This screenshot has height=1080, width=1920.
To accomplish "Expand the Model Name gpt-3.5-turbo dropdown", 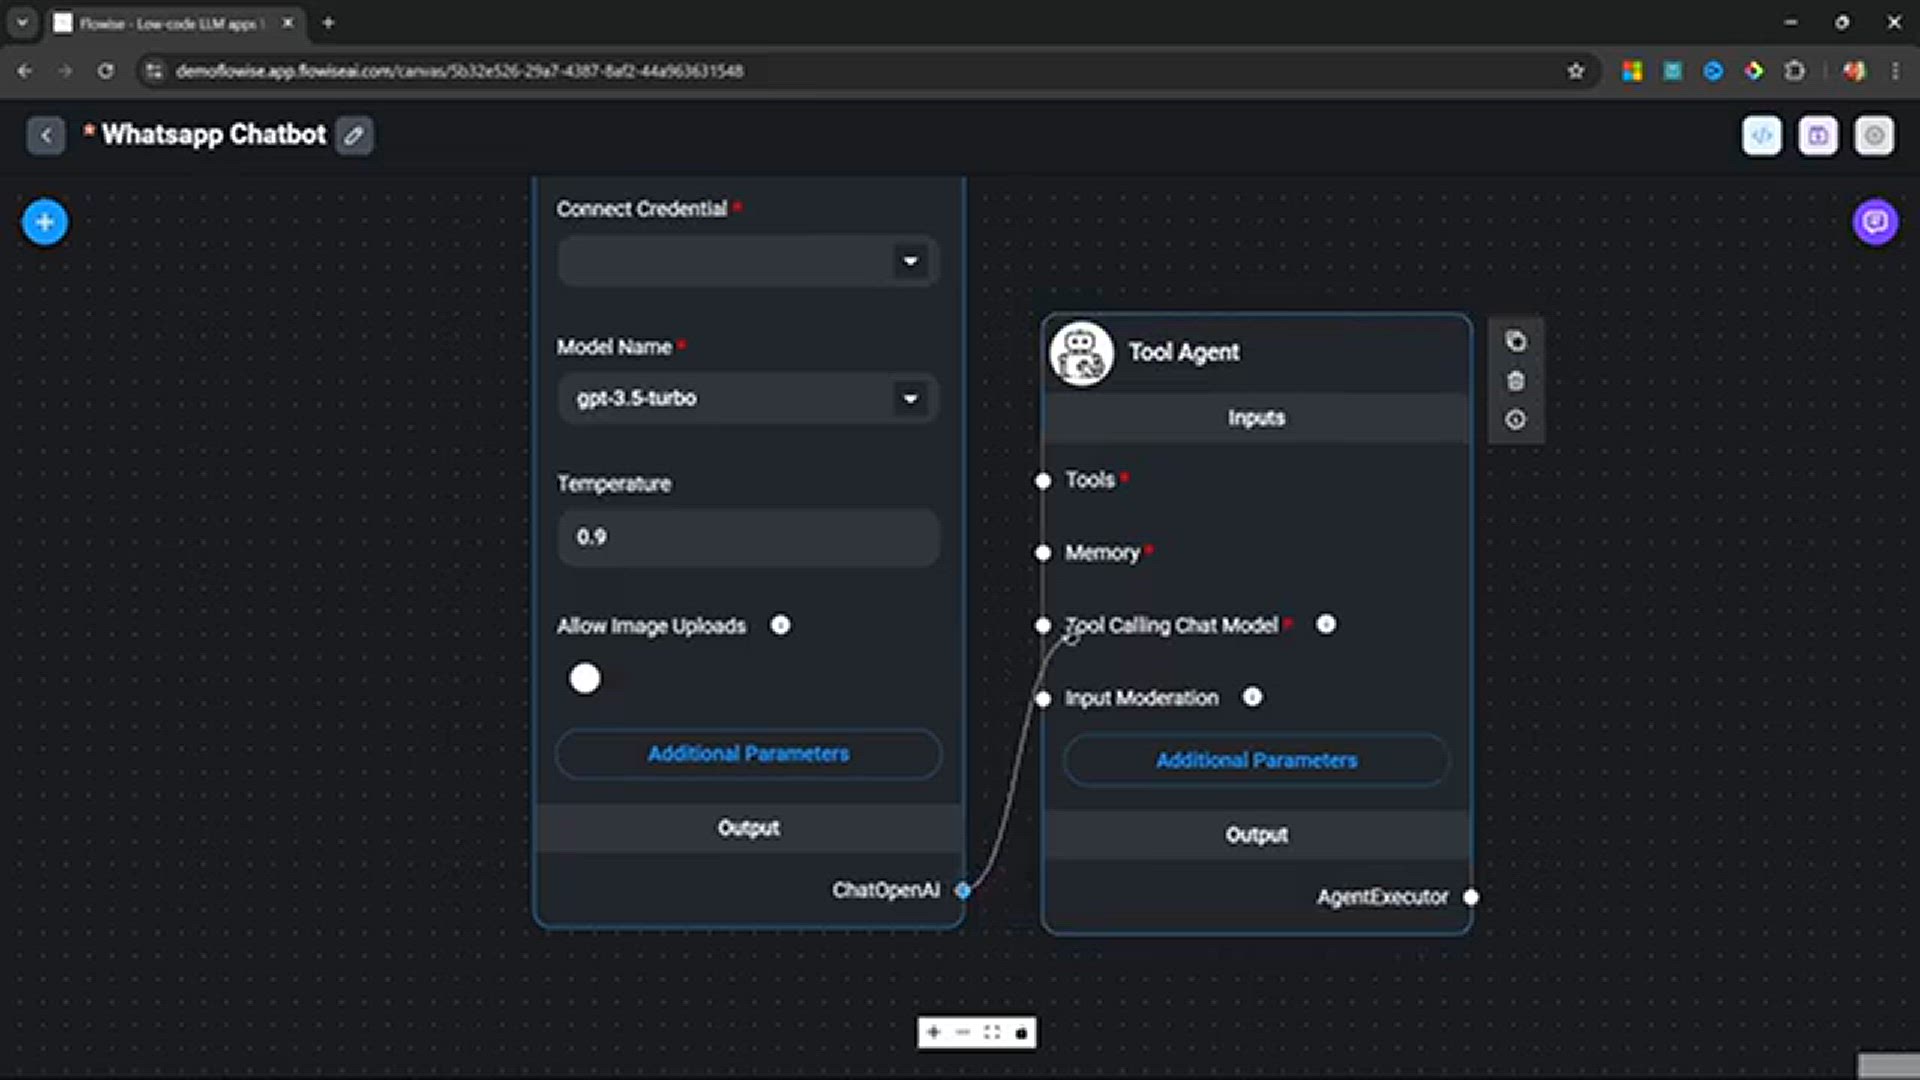I will 748,398.
